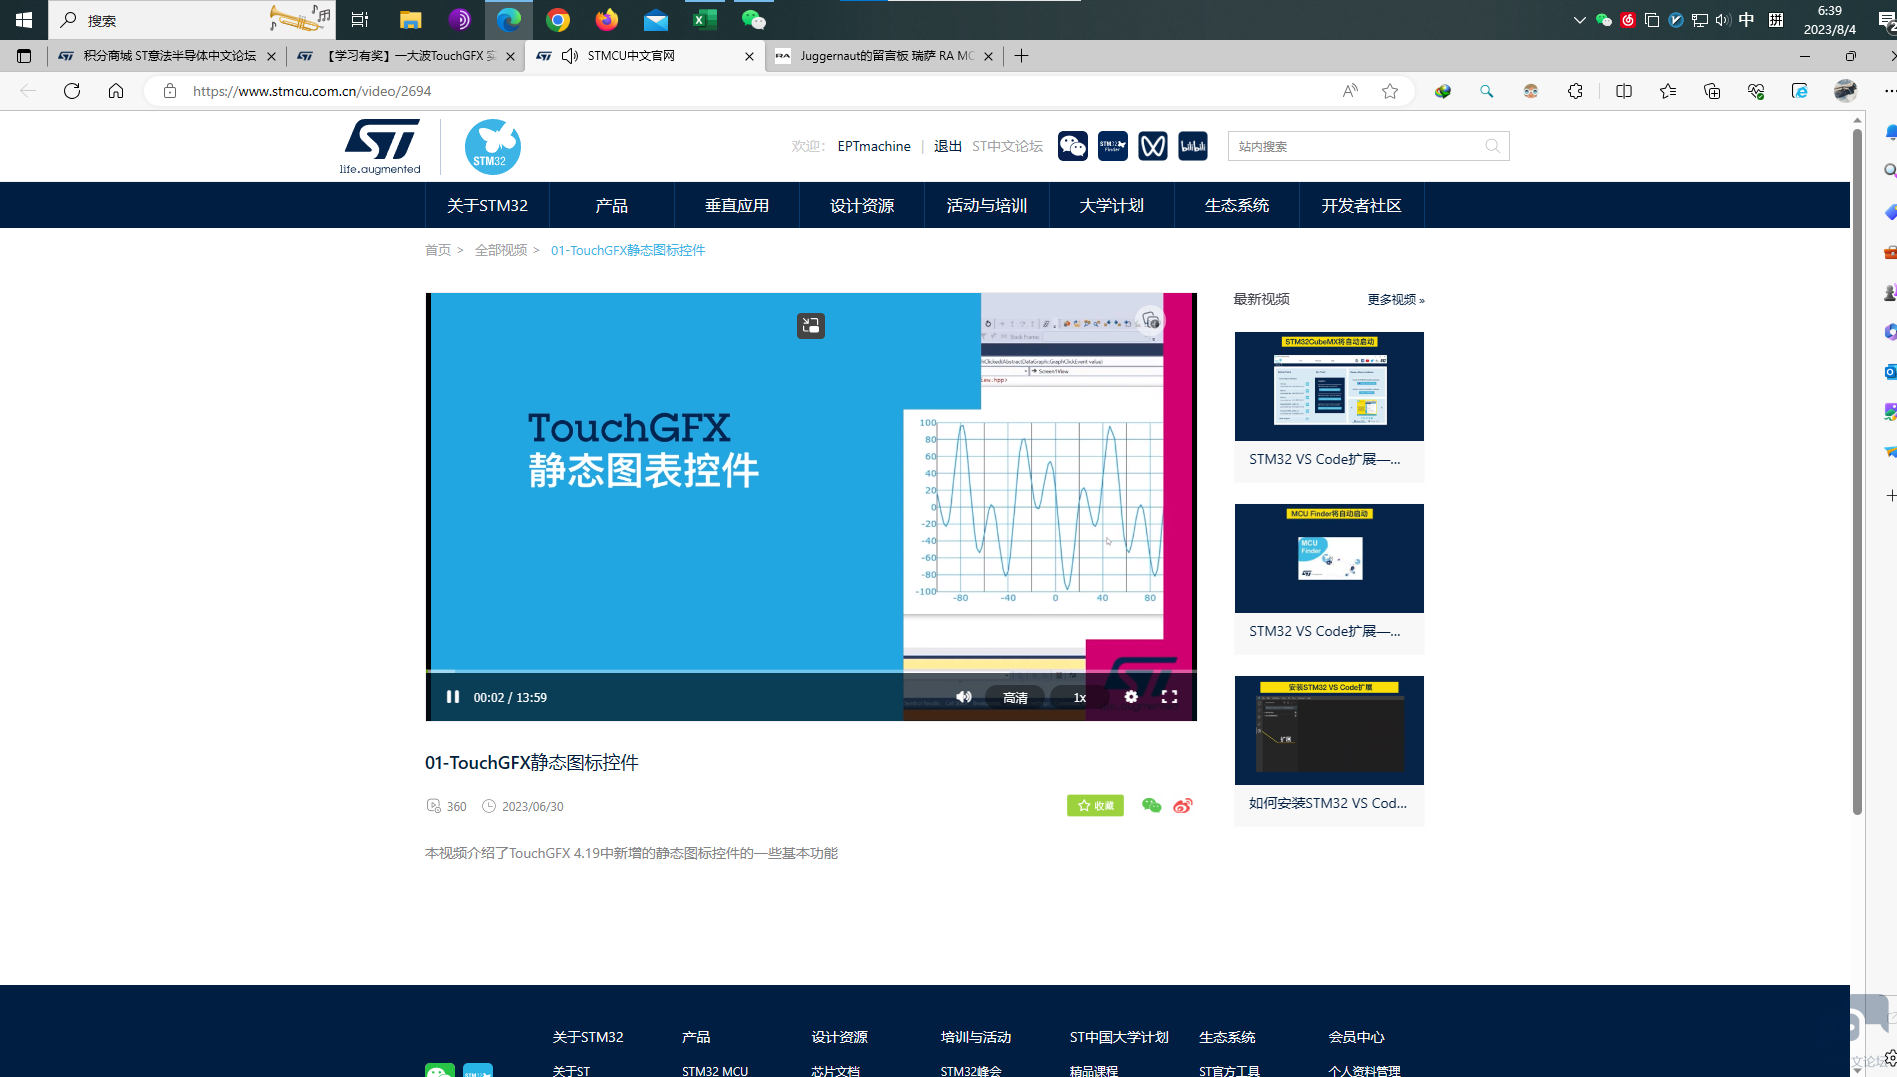Open the 设计资源 navigation menu
1897x1077 pixels.
[x=862, y=205]
